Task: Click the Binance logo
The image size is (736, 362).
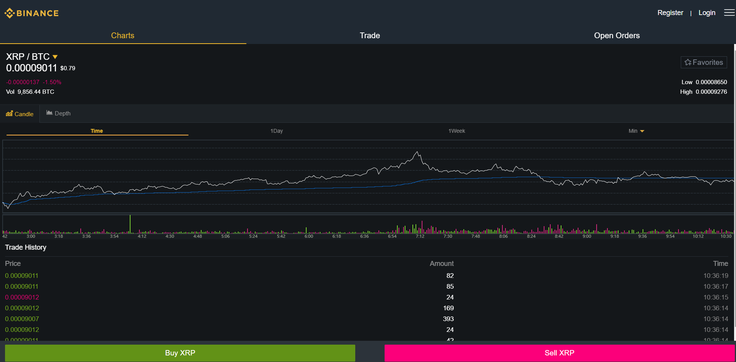Action: [31, 13]
